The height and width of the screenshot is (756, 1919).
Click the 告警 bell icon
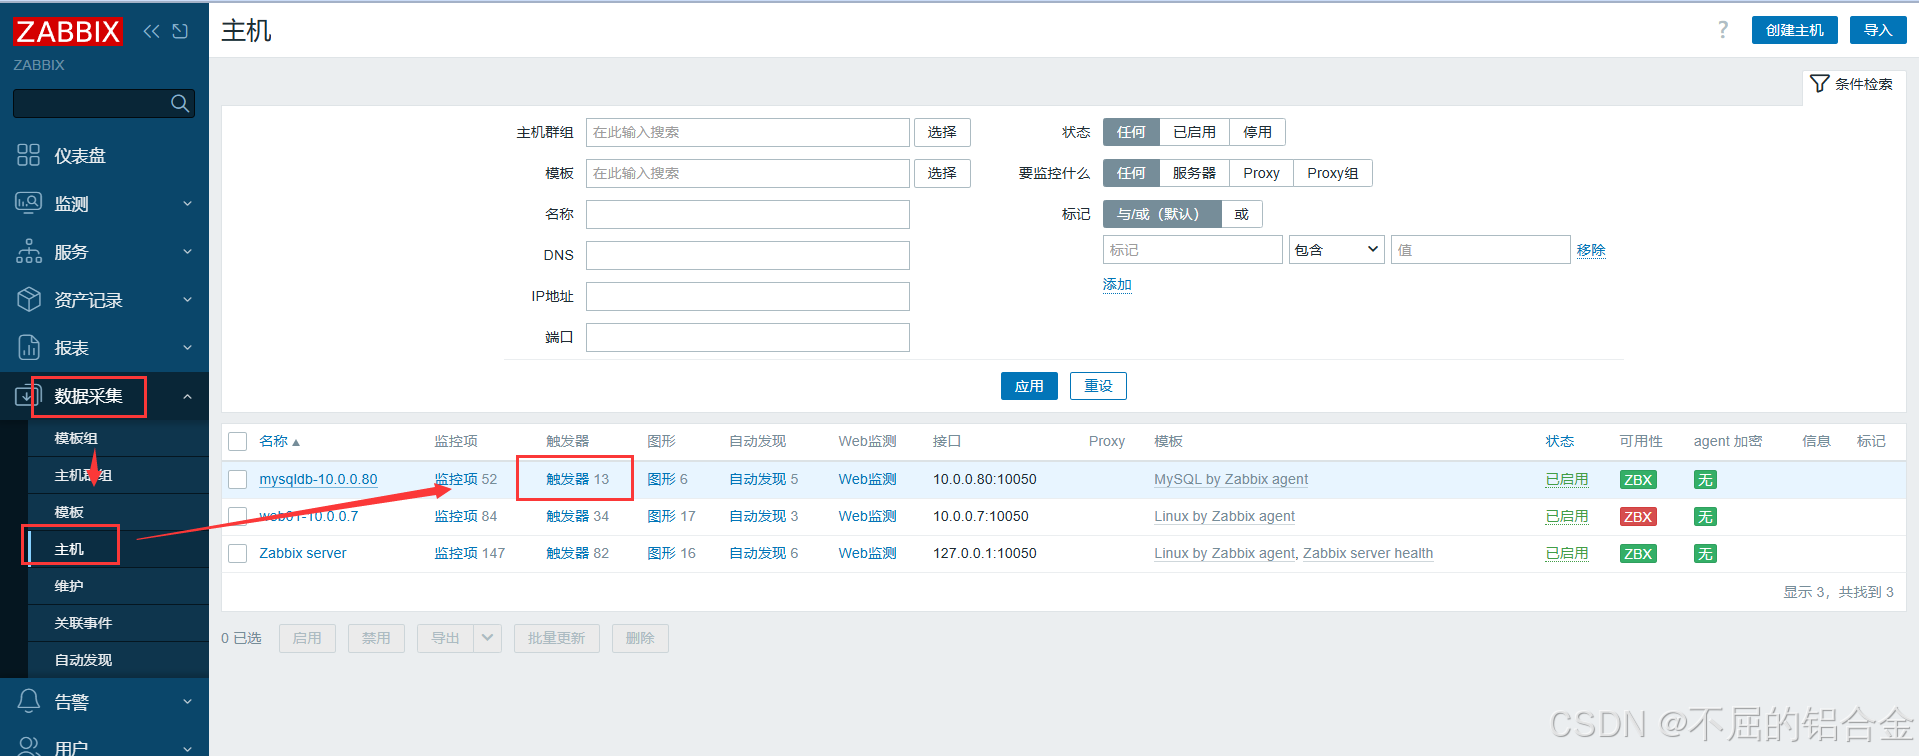(x=29, y=701)
